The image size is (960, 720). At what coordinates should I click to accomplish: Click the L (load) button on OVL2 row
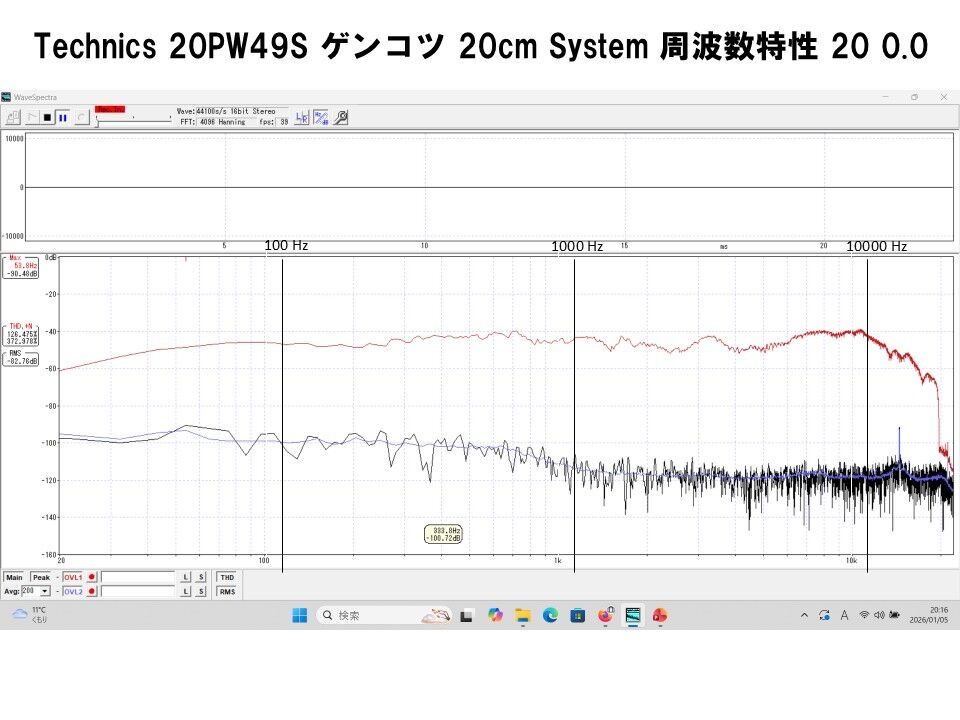pos(186,591)
